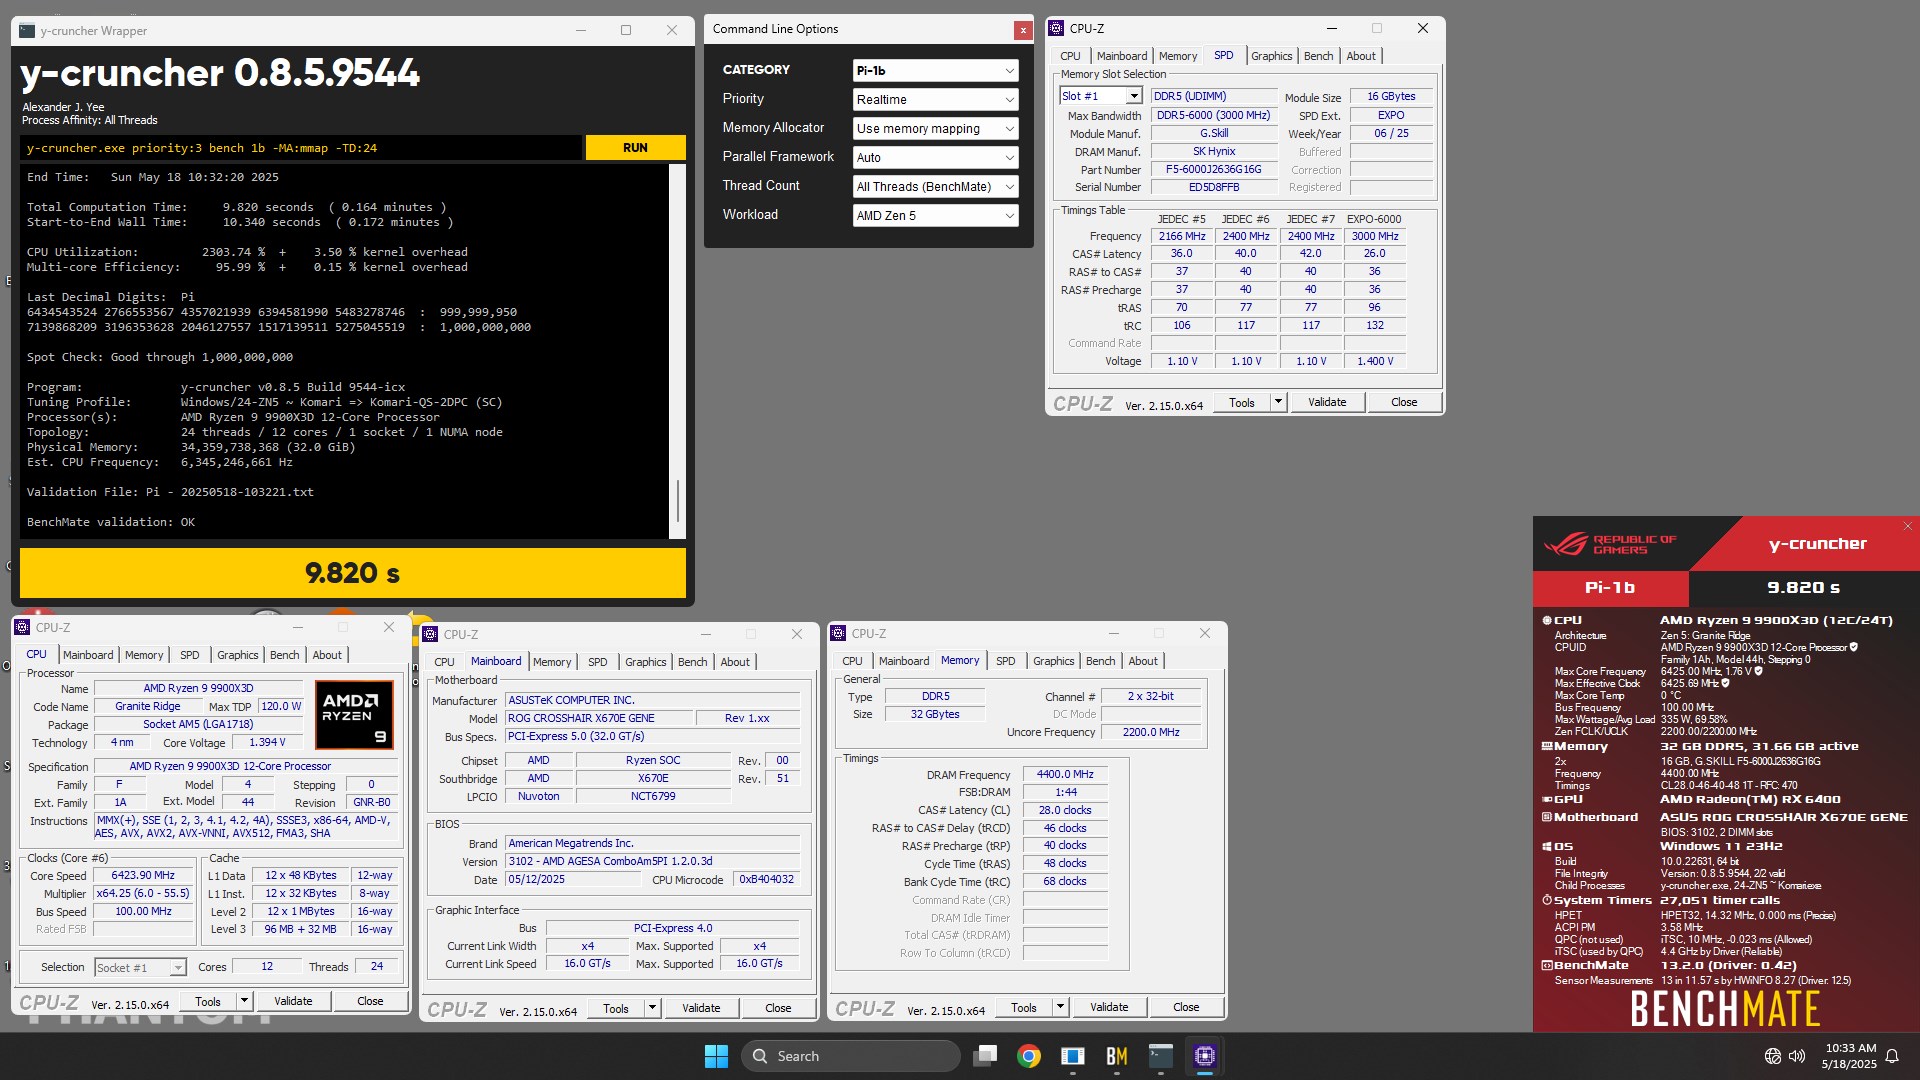This screenshot has width=1920, height=1080.
Task: Open About tab in CPU-Z Memory window
Action: point(1143,661)
